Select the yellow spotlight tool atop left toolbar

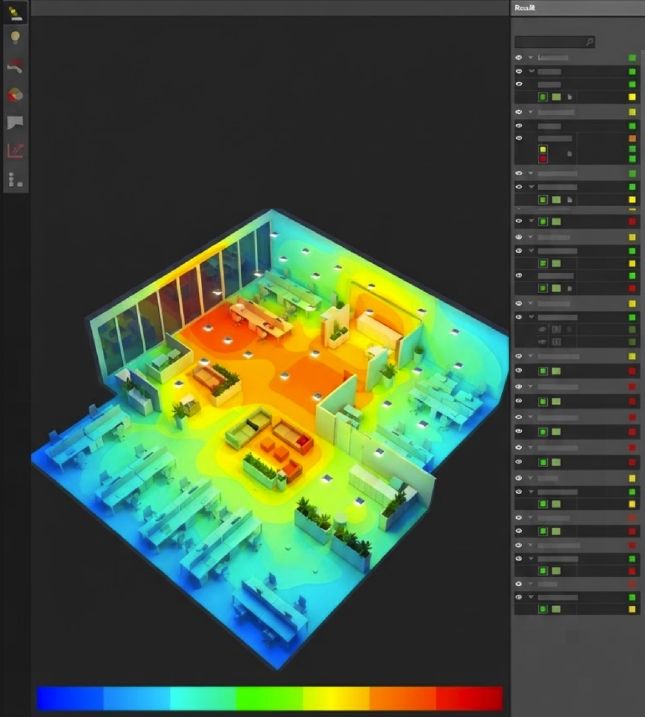15,13
